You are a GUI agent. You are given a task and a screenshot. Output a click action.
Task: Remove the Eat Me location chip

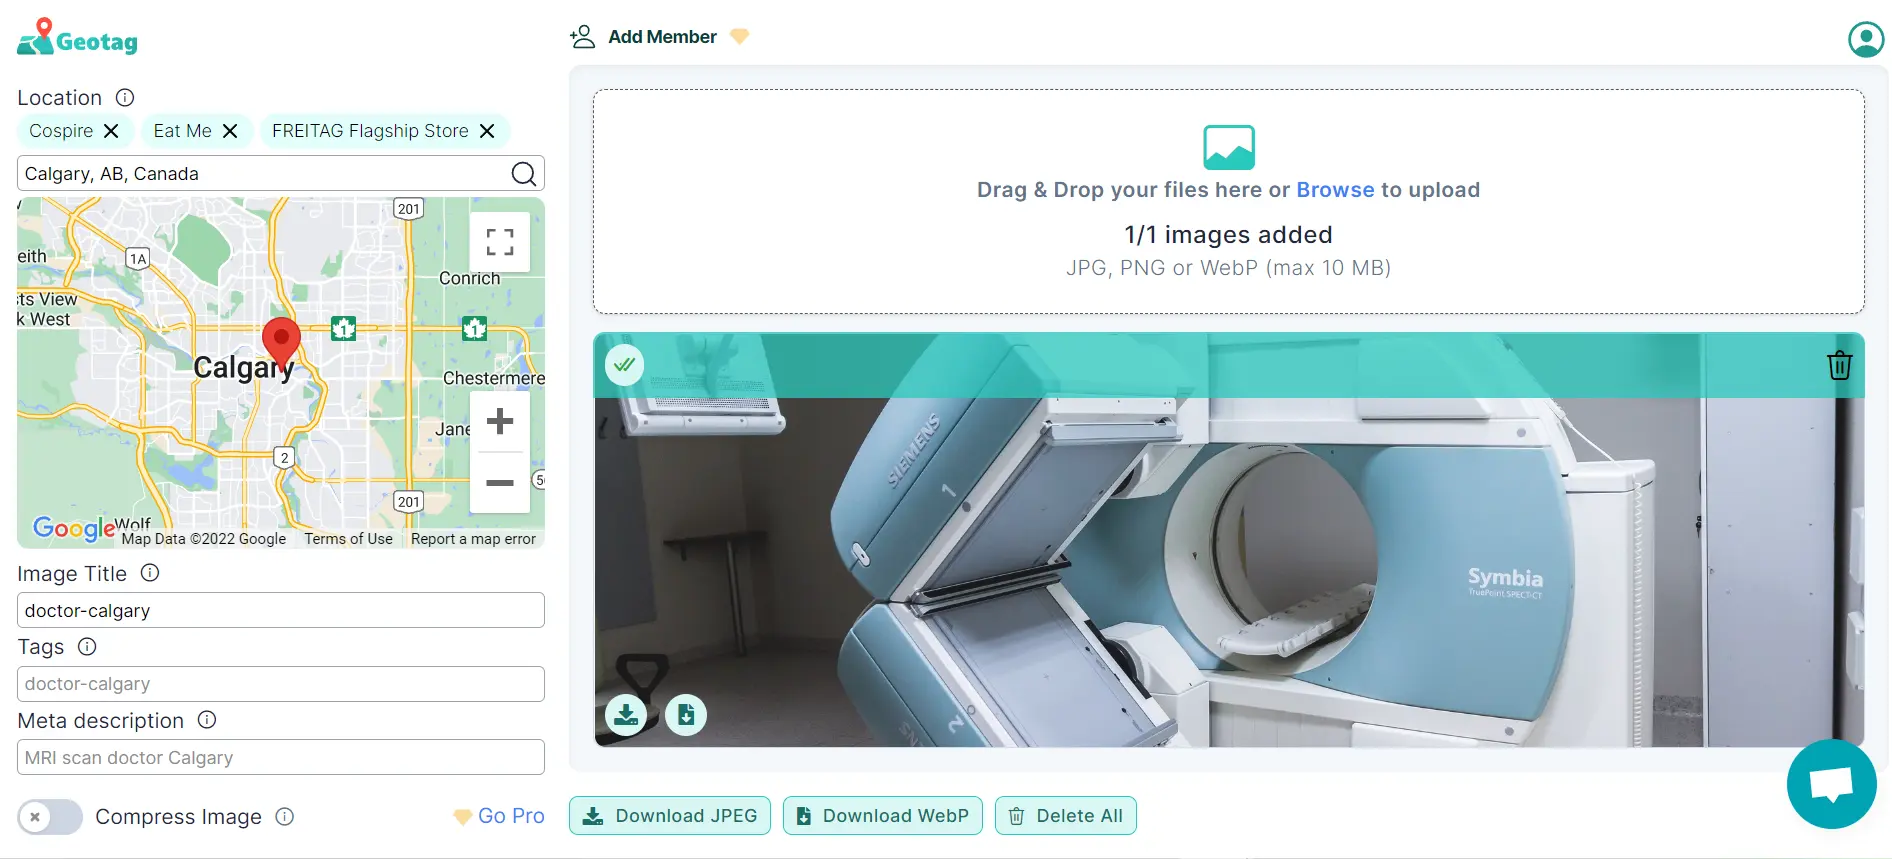click(230, 131)
